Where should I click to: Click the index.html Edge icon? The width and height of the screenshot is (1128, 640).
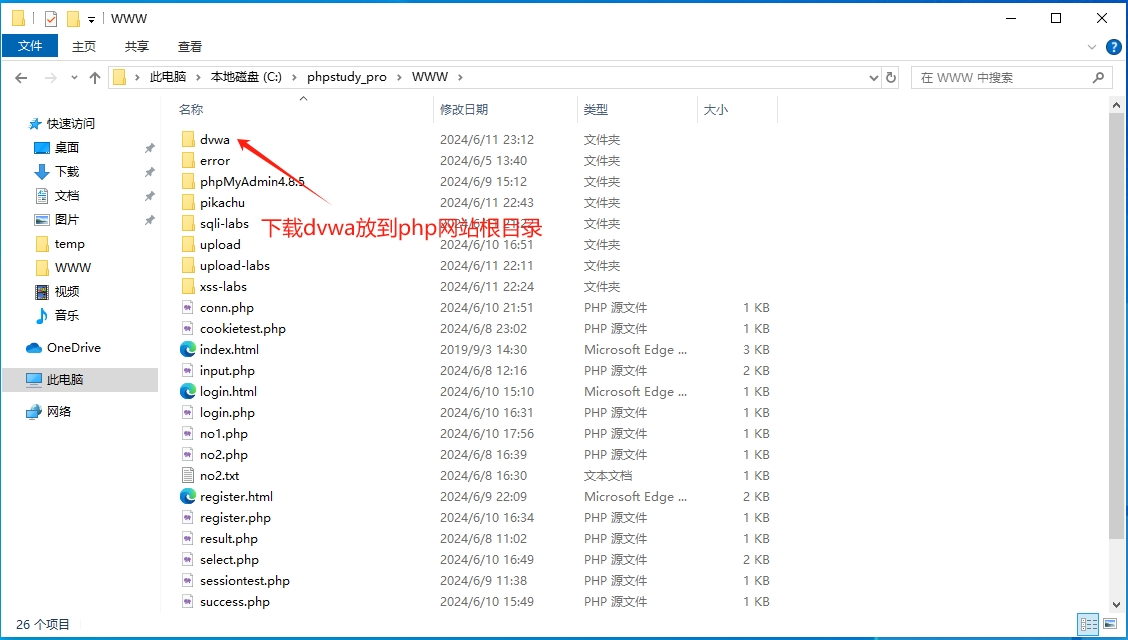point(188,349)
